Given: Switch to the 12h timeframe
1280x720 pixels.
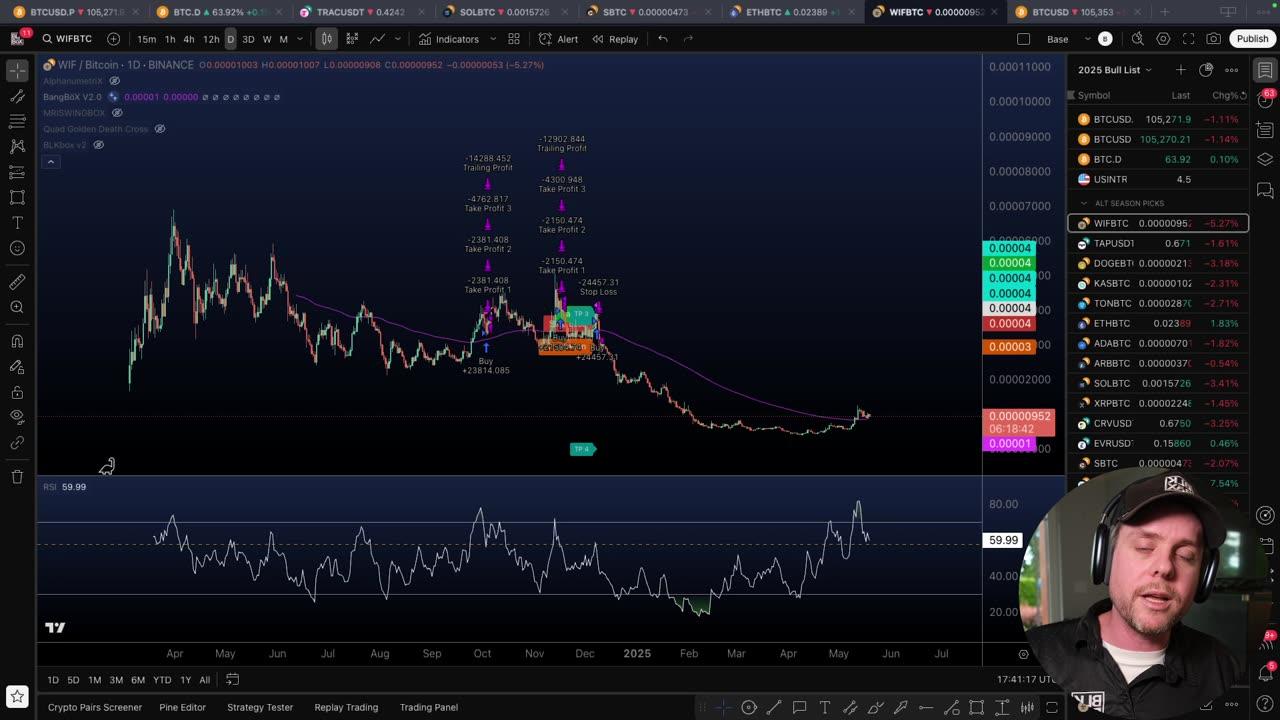Looking at the screenshot, I should (x=211, y=39).
